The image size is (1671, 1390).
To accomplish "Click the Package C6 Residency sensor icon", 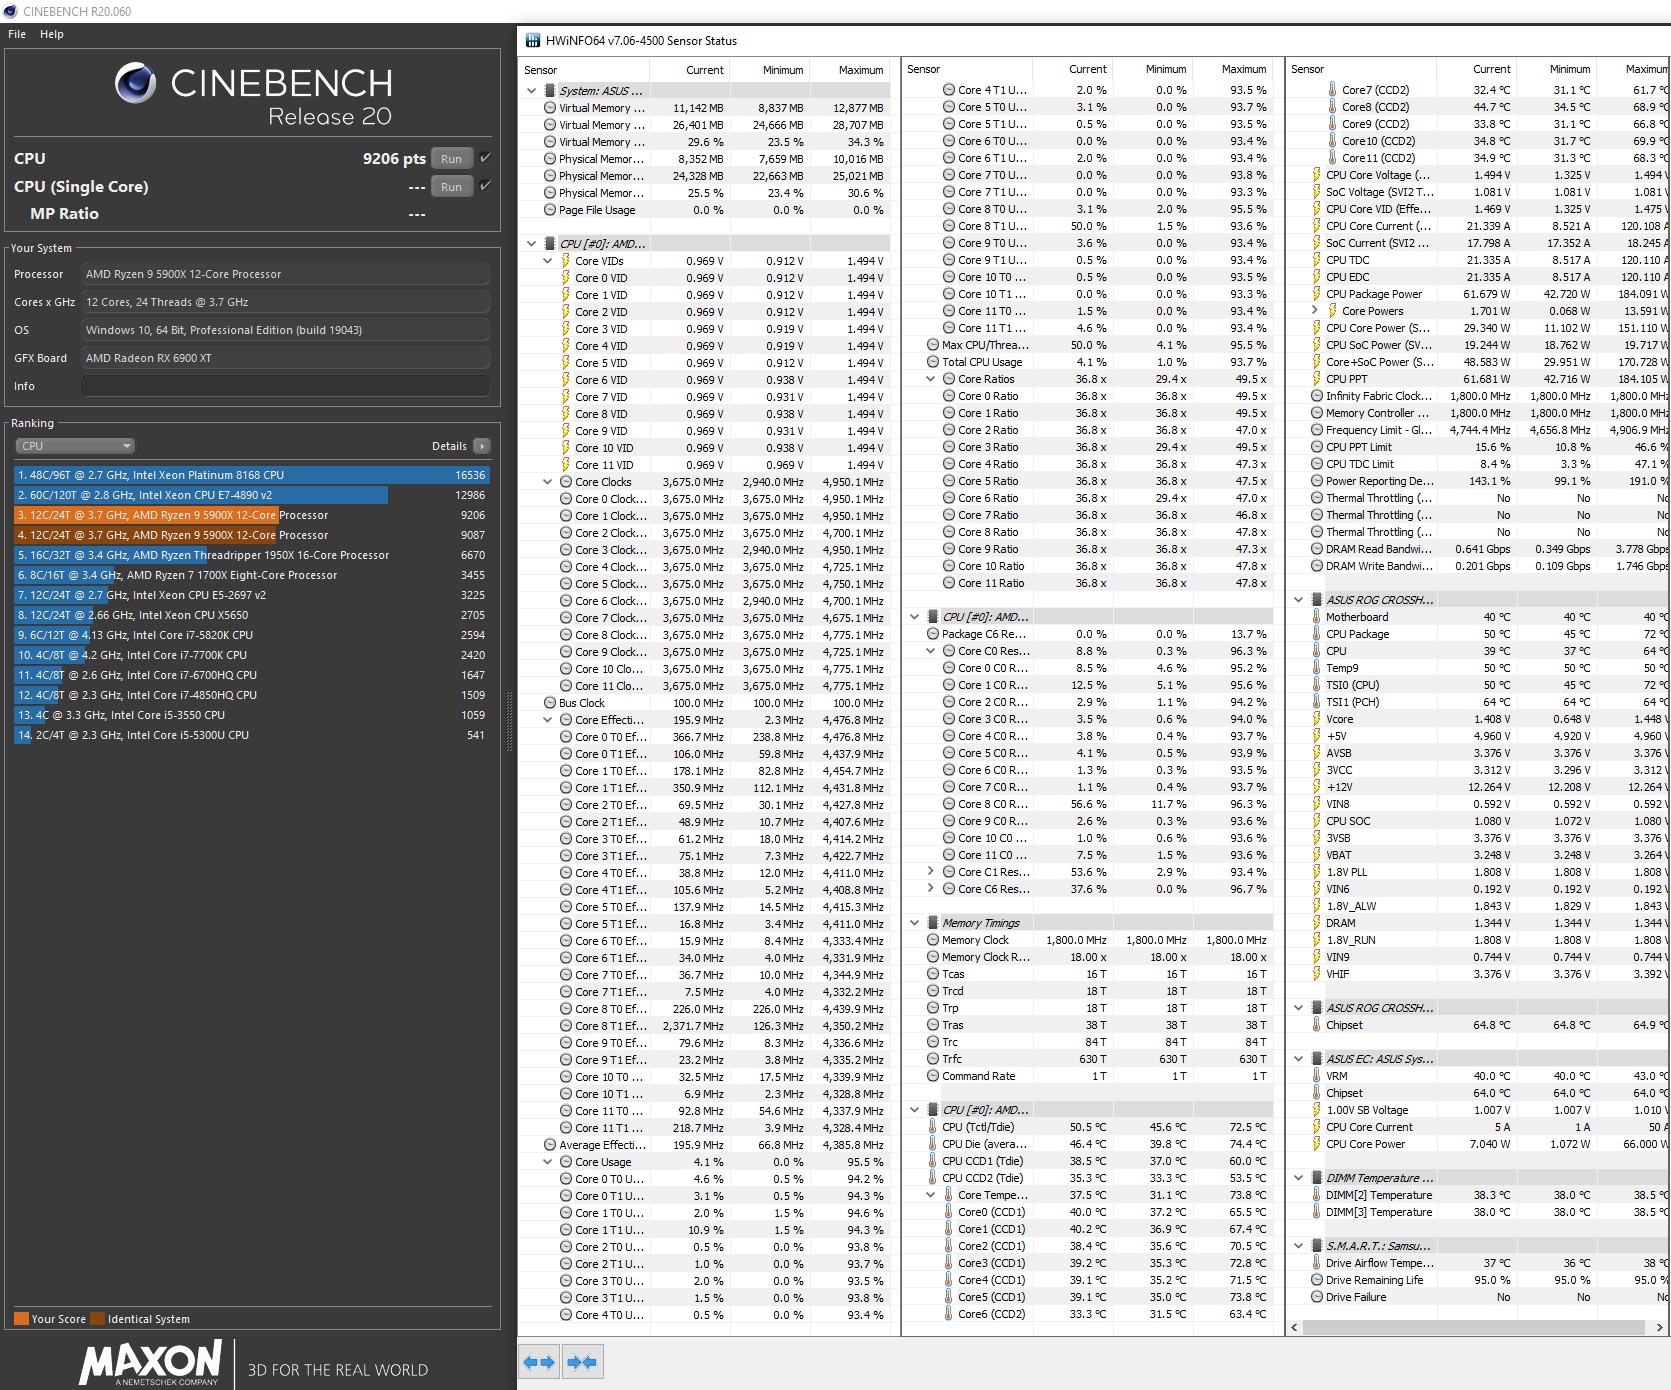I will point(933,634).
